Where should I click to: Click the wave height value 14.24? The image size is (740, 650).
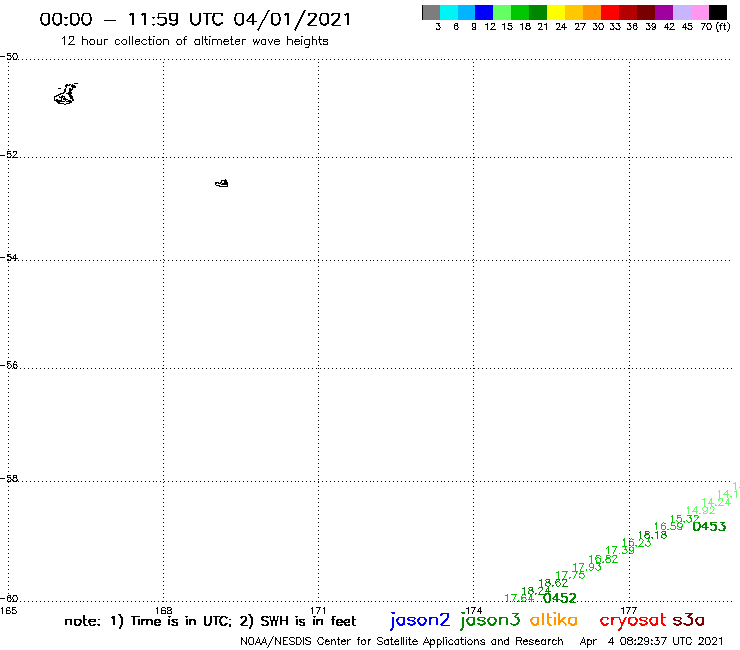pyautogui.click(x=716, y=502)
